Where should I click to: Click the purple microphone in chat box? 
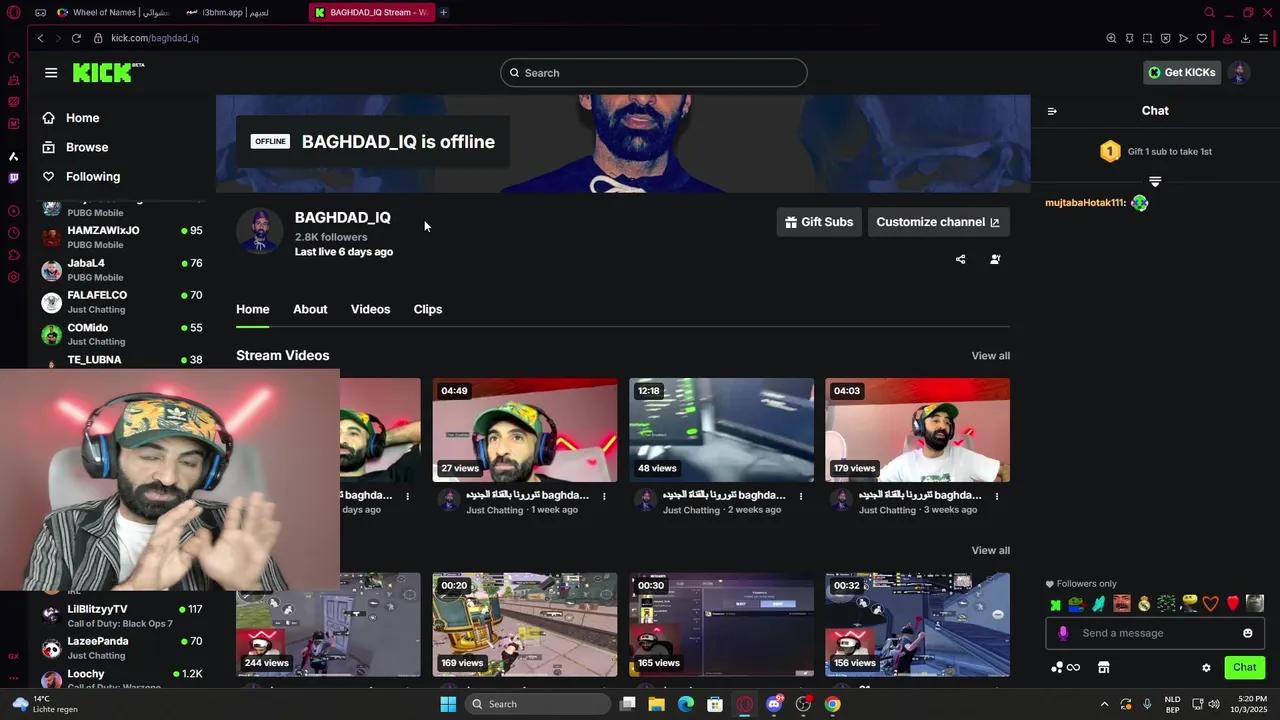[x=1063, y=633]
